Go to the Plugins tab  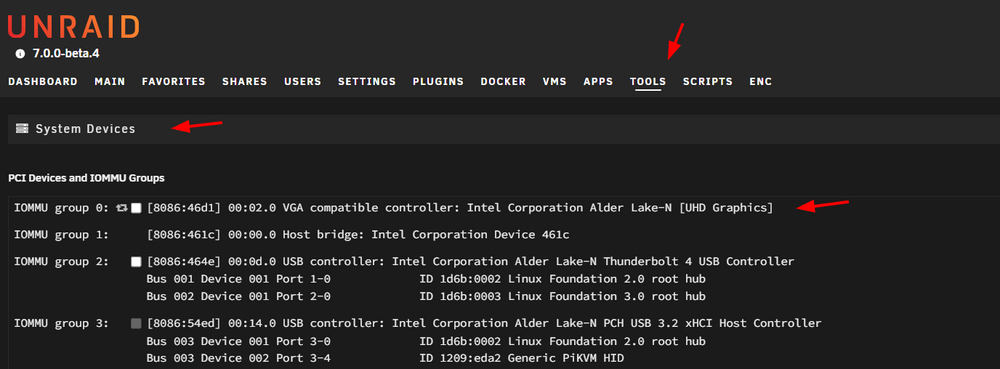438,82
